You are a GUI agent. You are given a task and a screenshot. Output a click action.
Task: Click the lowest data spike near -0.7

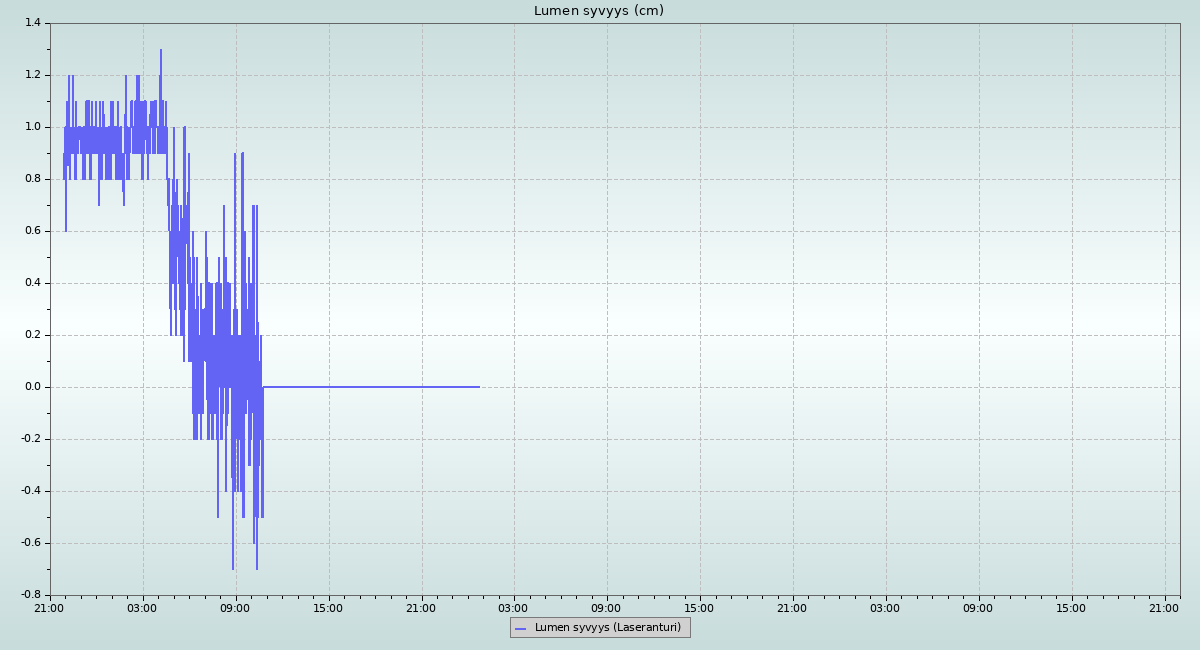(x=233, y=567)
